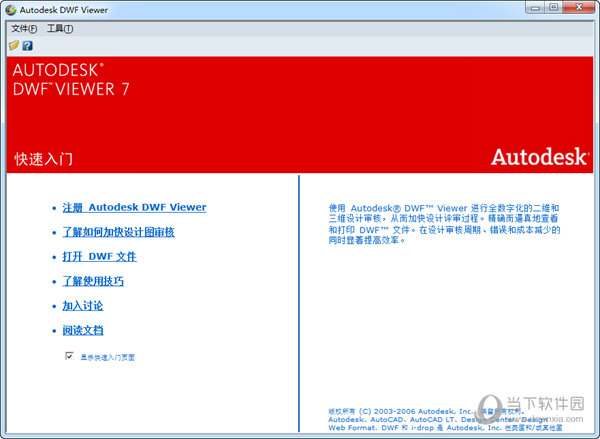Open the 工具(T) menu

click(x=60, y=29)
